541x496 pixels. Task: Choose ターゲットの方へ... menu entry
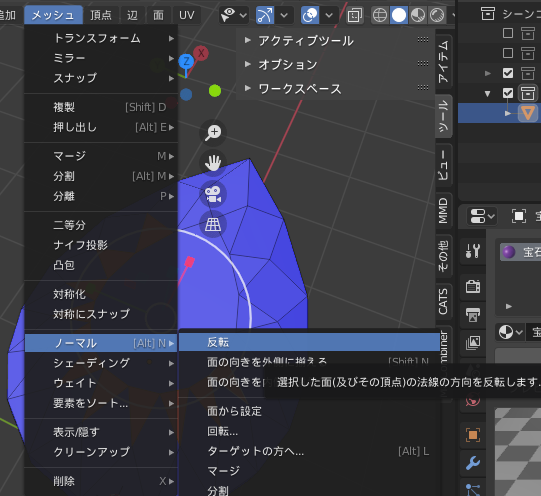(x=309, y=451)
